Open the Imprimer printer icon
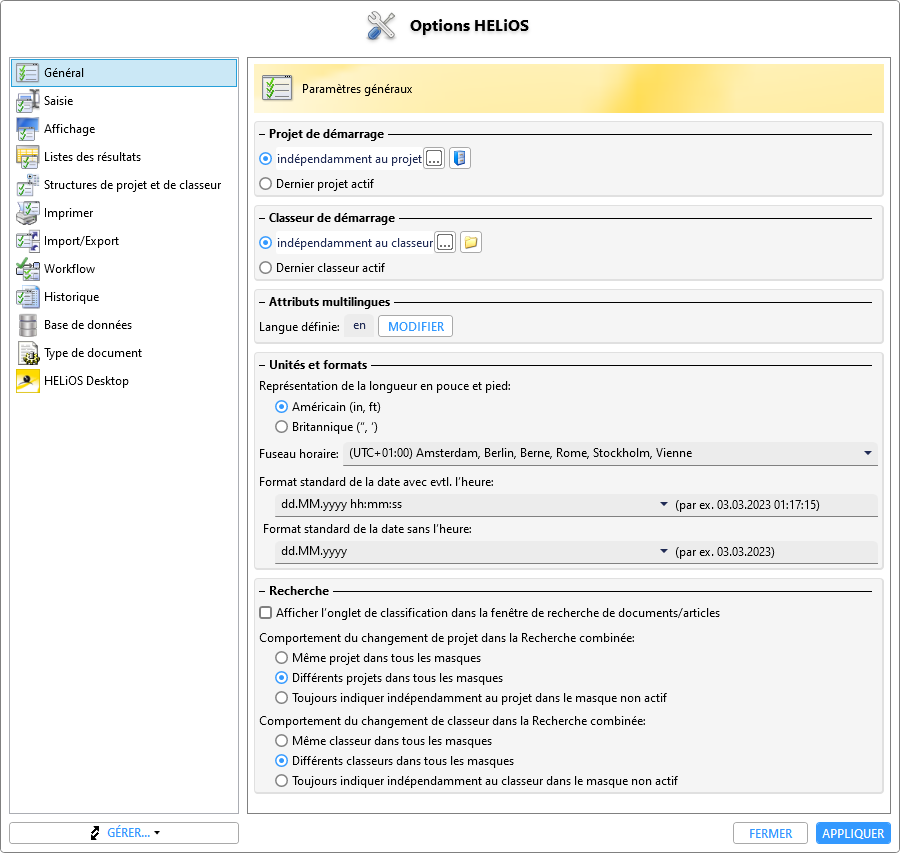The image size is (900, 853). coord(28,213)
